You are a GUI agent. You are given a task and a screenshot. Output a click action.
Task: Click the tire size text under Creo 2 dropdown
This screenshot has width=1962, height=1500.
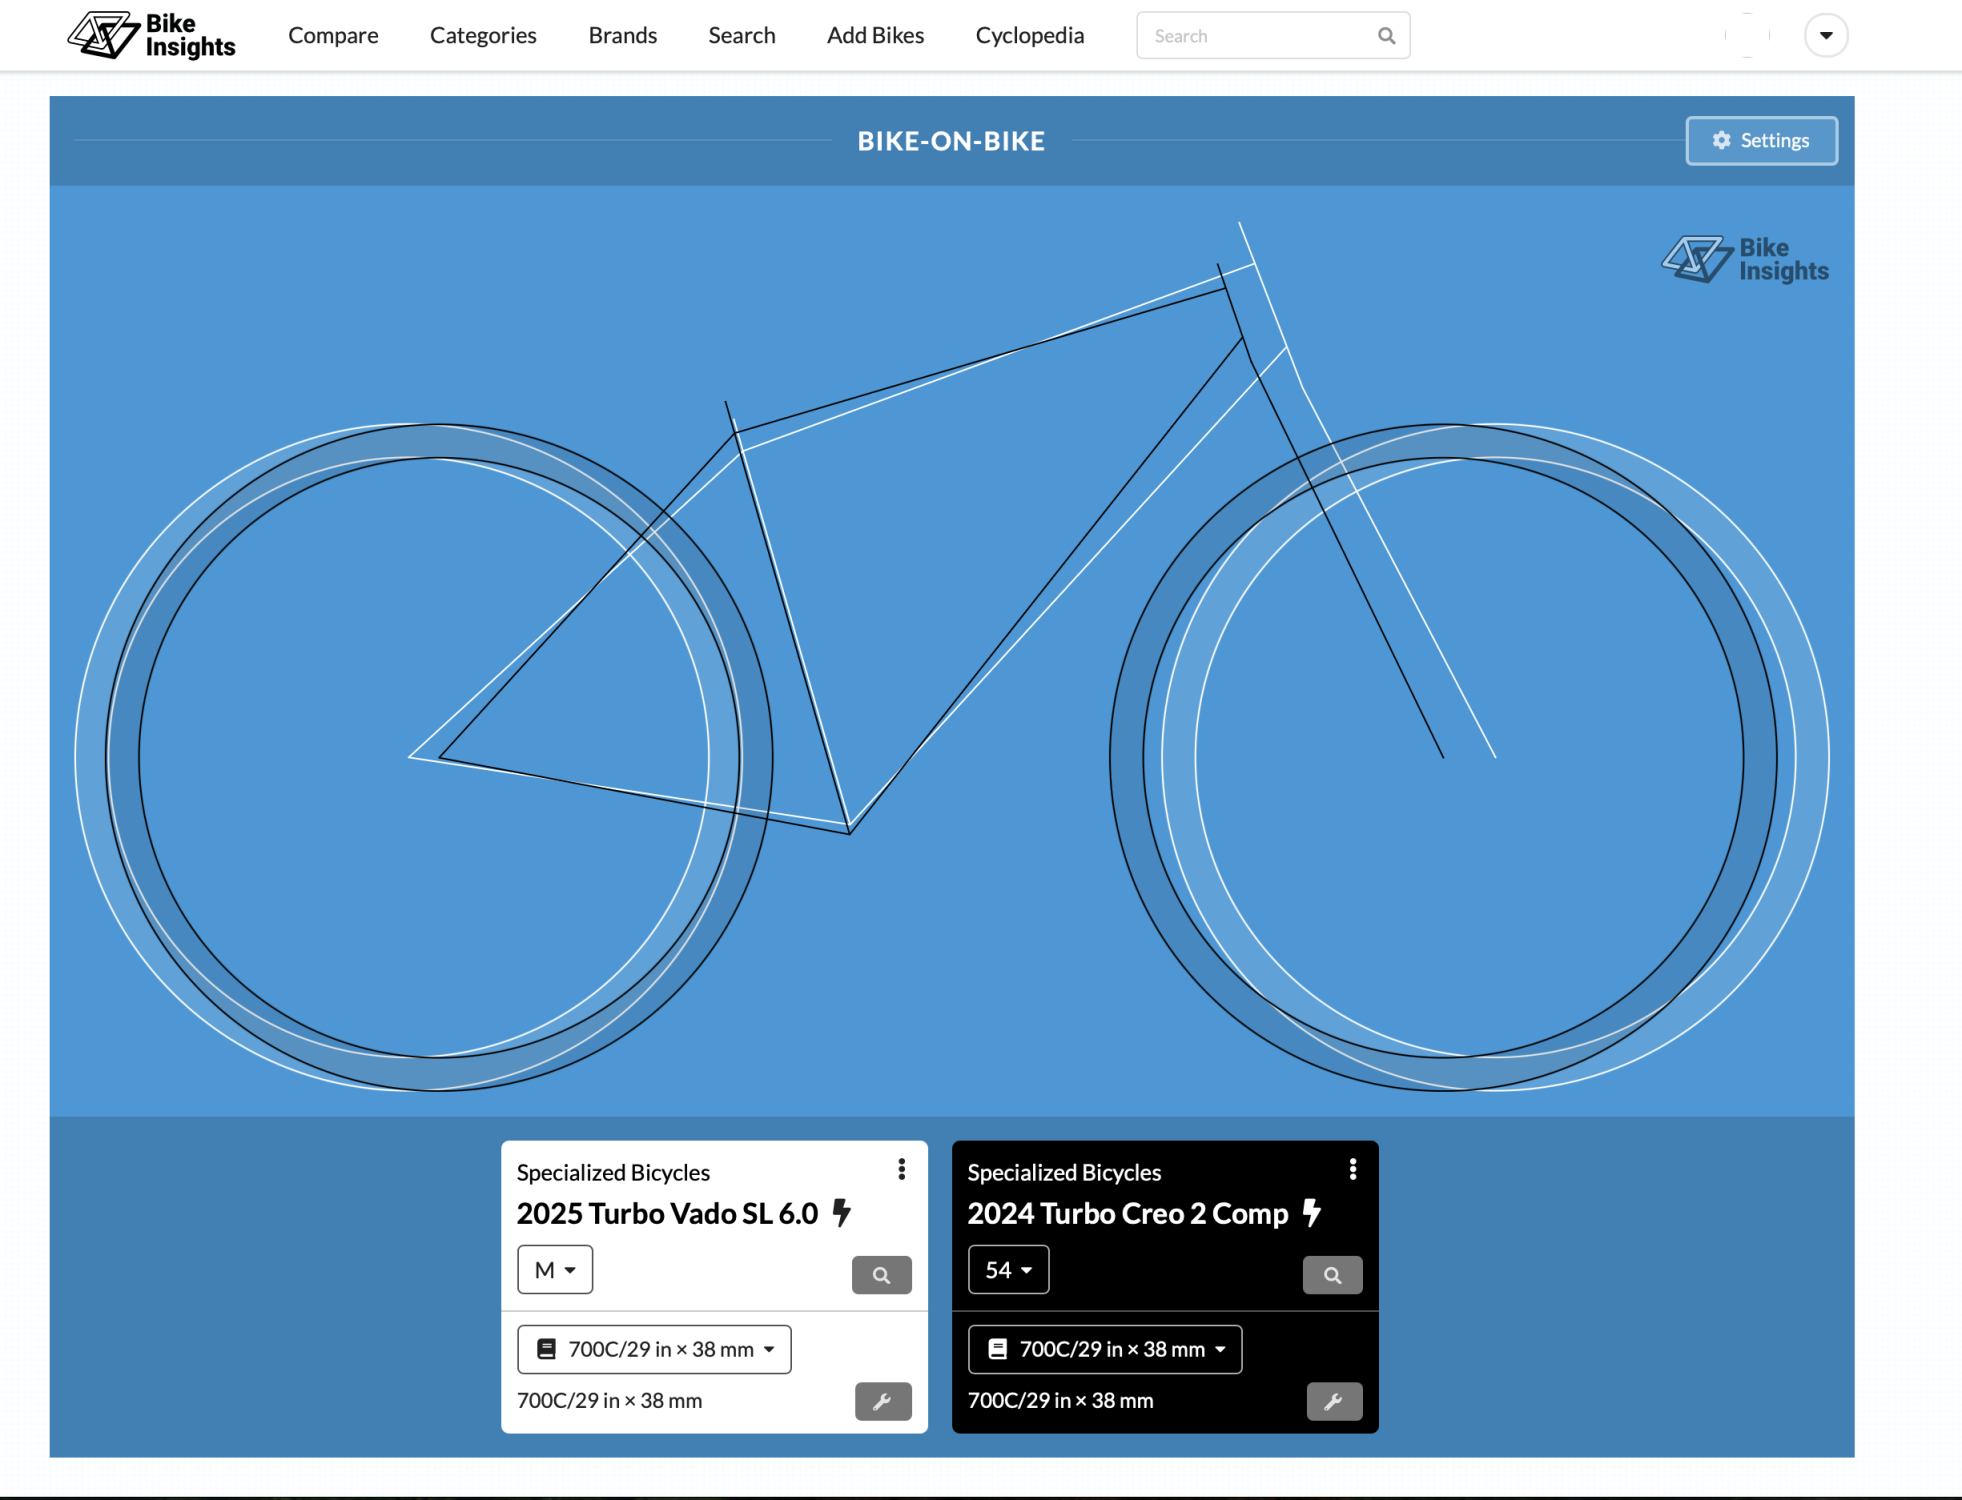click(x=1060, y=1400)
